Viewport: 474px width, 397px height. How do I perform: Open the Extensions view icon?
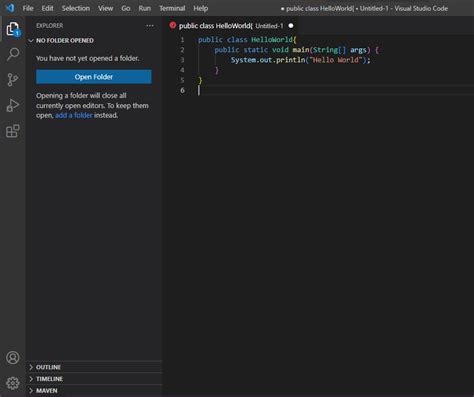13,131
